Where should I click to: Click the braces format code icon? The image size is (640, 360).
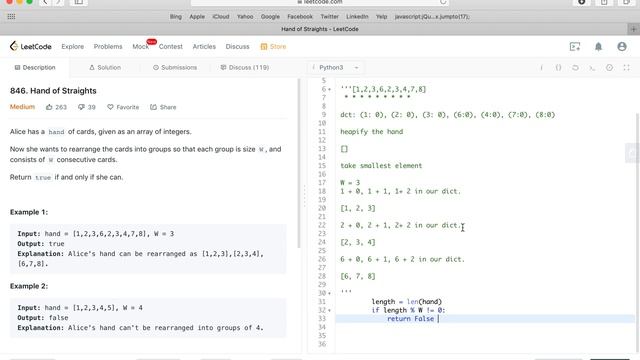558,68
